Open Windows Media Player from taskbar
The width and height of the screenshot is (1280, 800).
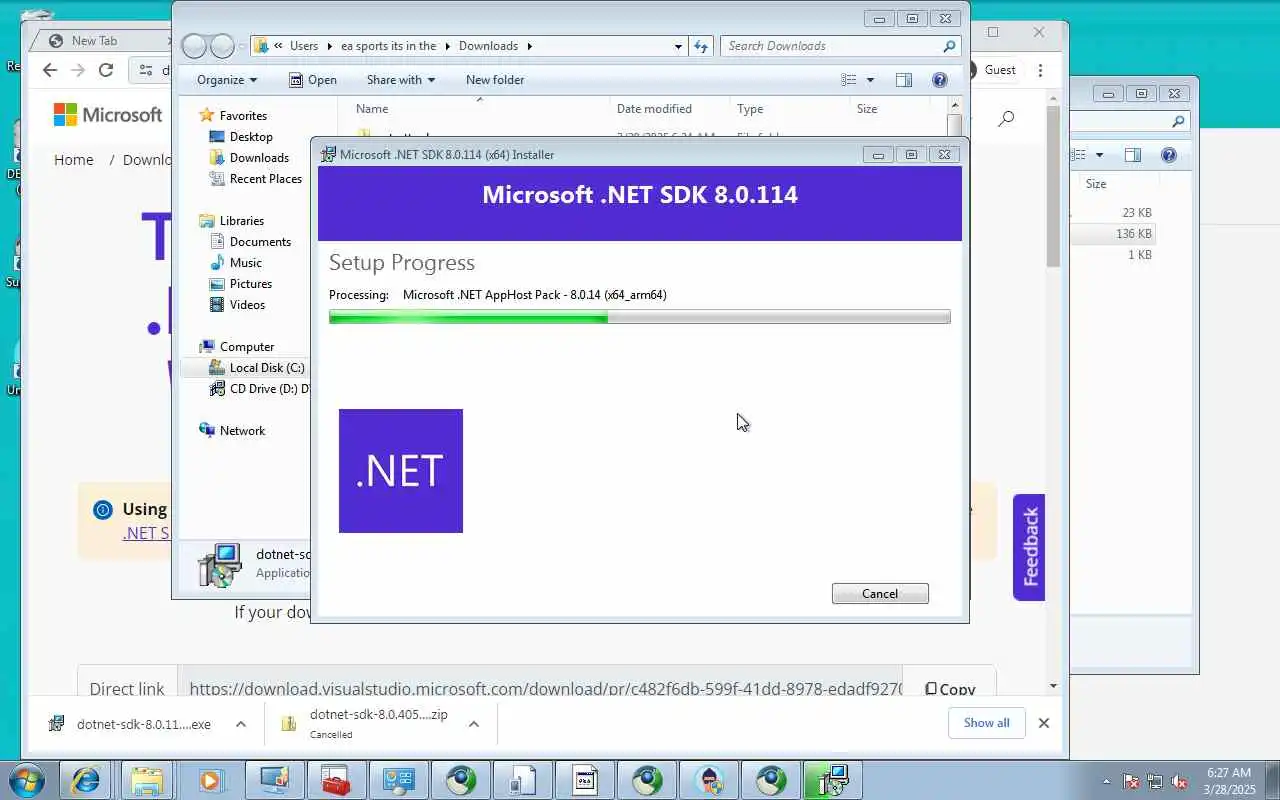pos(210,780)
